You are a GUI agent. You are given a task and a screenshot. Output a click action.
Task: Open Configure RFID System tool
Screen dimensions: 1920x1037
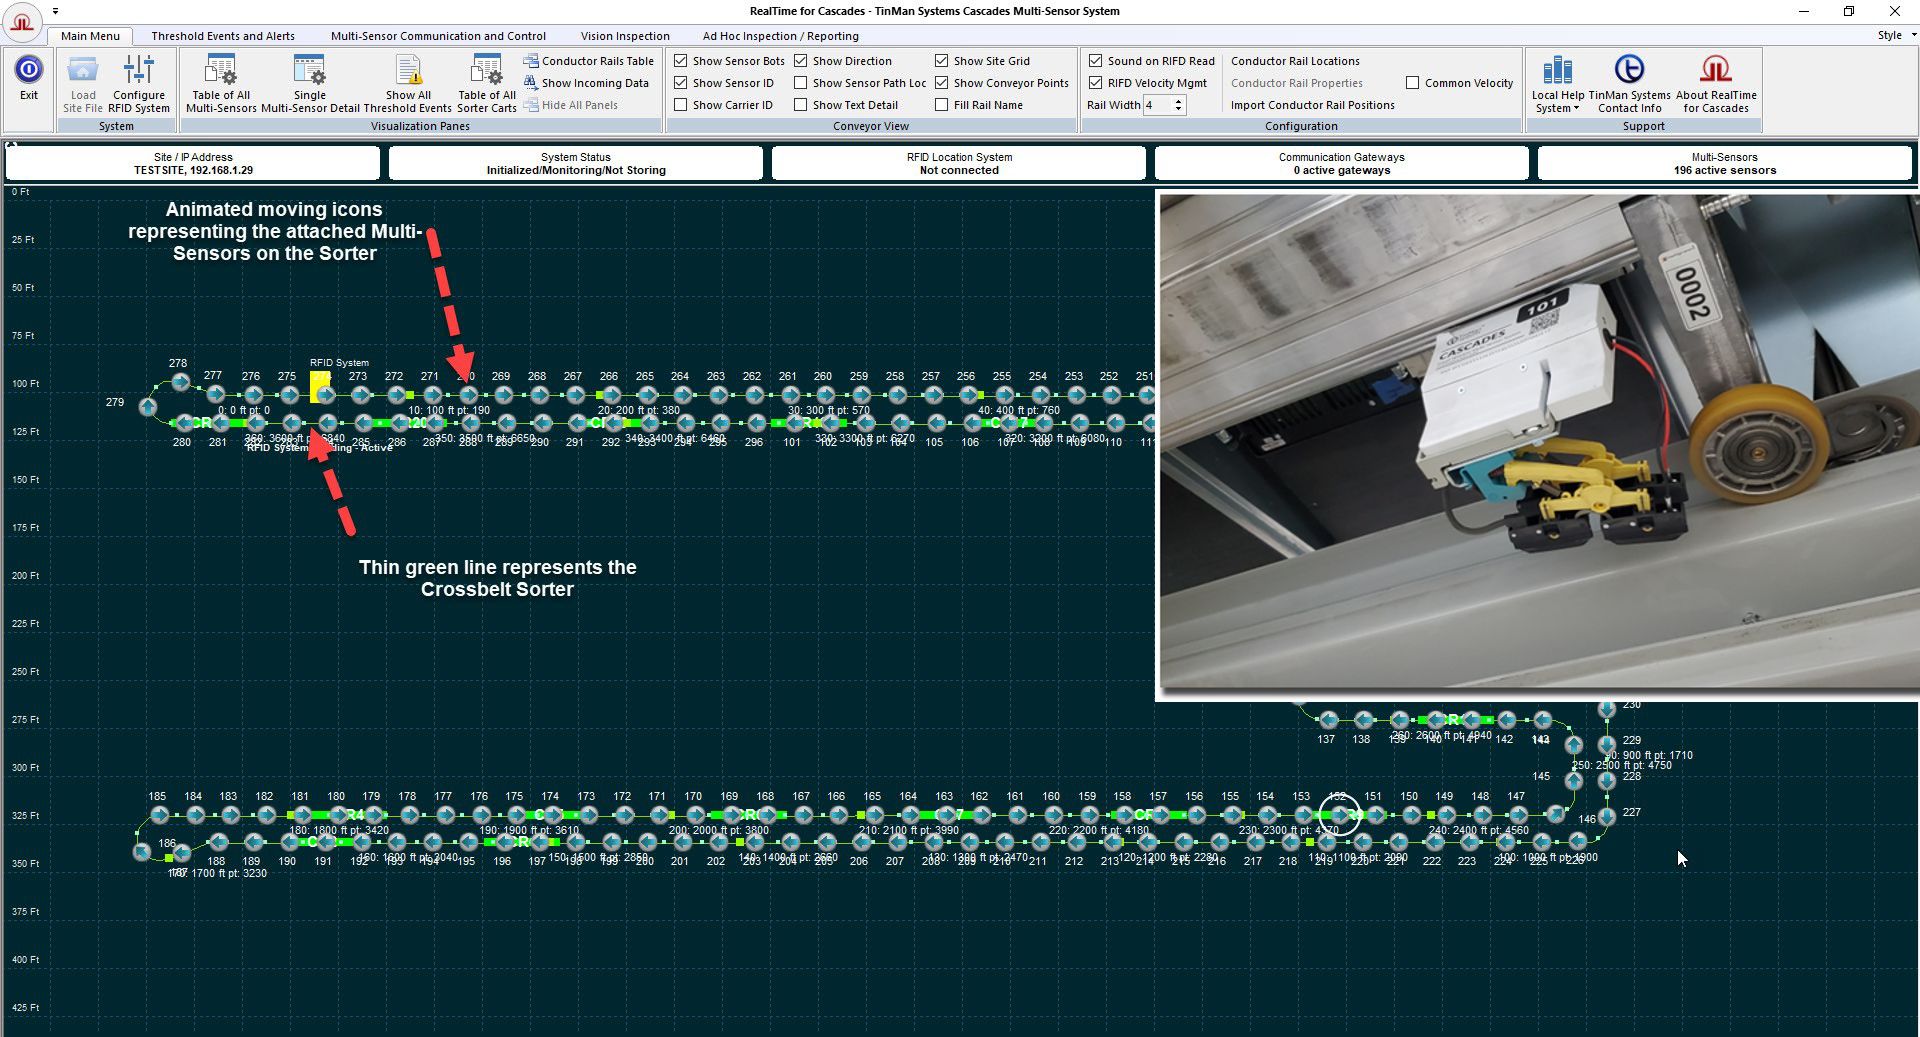pos(139,83)
